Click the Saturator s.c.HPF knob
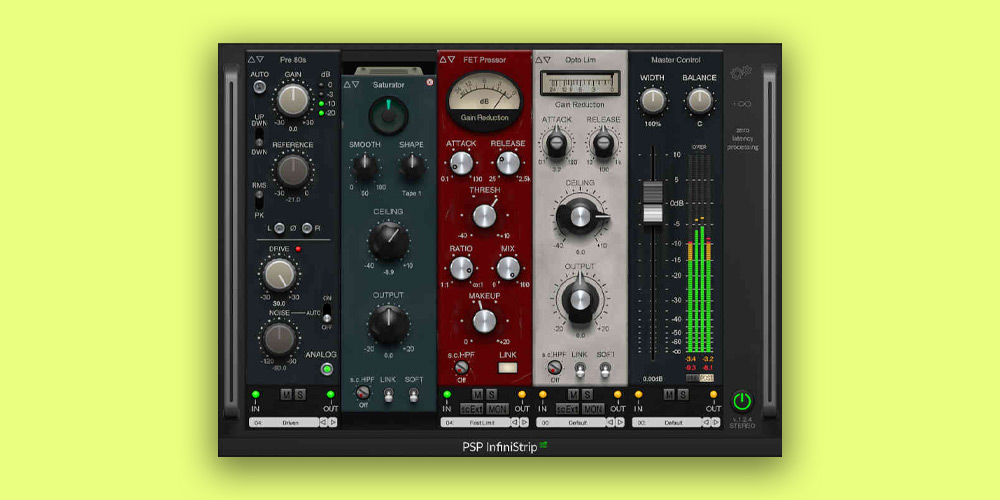This screenshot has height=500, width=1000. (362, 393)
